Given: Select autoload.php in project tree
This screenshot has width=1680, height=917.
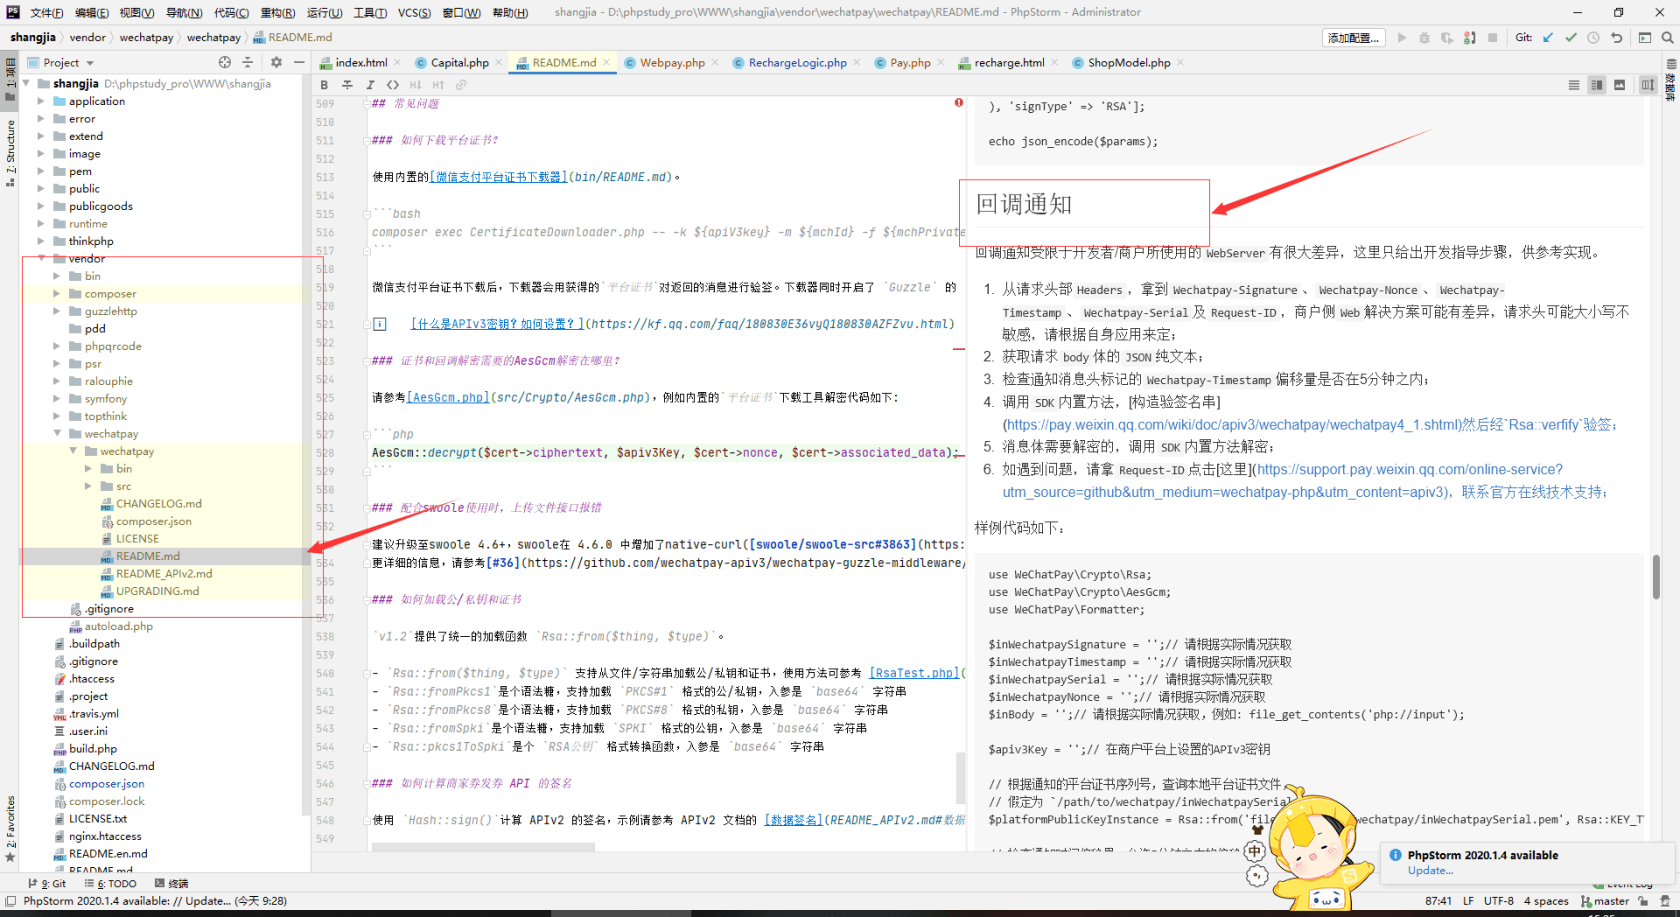Looking at the screenshot, I should click(118, 626).
